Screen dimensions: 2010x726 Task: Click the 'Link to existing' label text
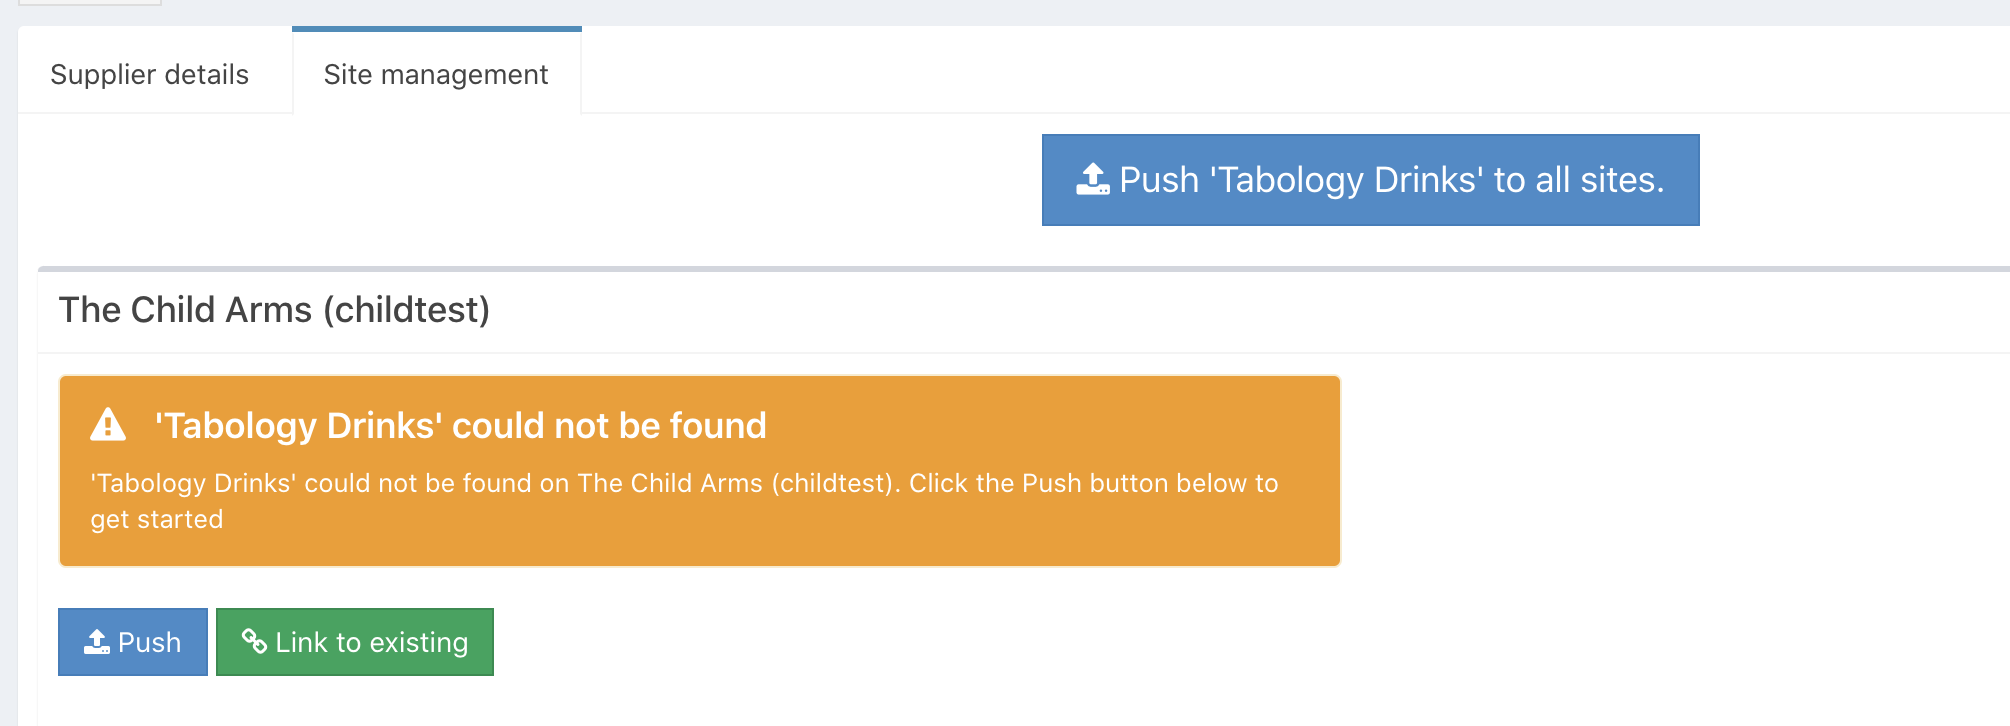[372, 642]
